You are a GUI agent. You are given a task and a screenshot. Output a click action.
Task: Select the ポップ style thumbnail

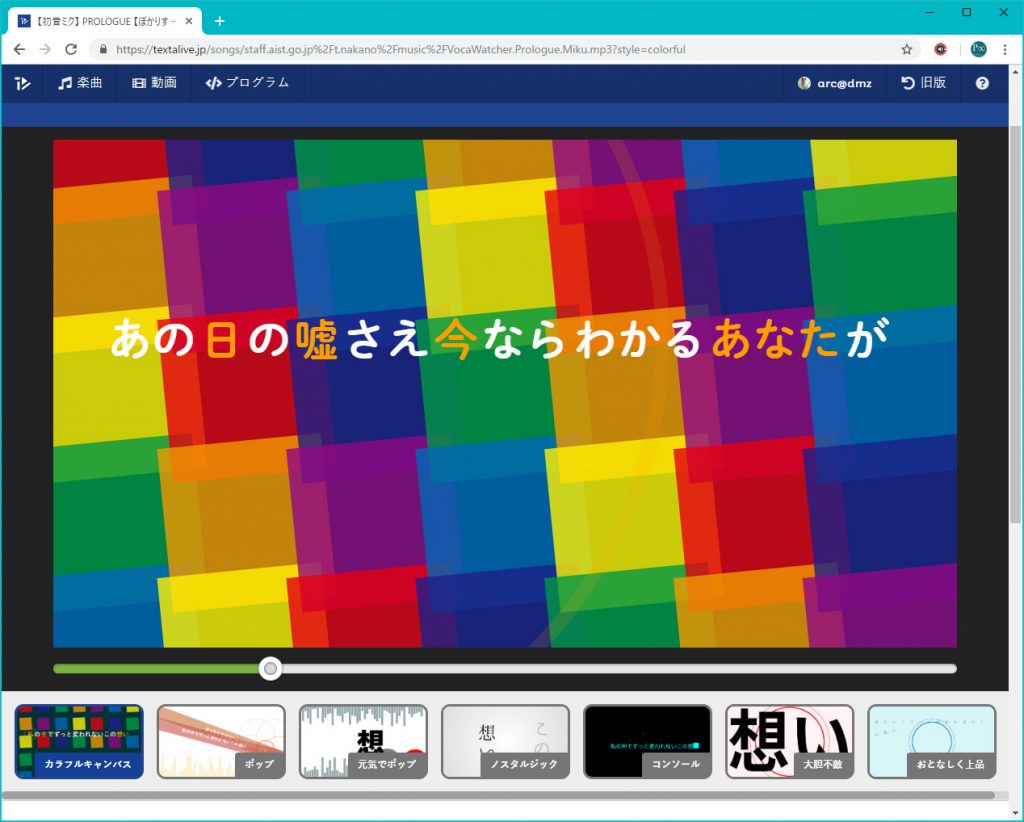pyautogui.click(x=221, y=741)
